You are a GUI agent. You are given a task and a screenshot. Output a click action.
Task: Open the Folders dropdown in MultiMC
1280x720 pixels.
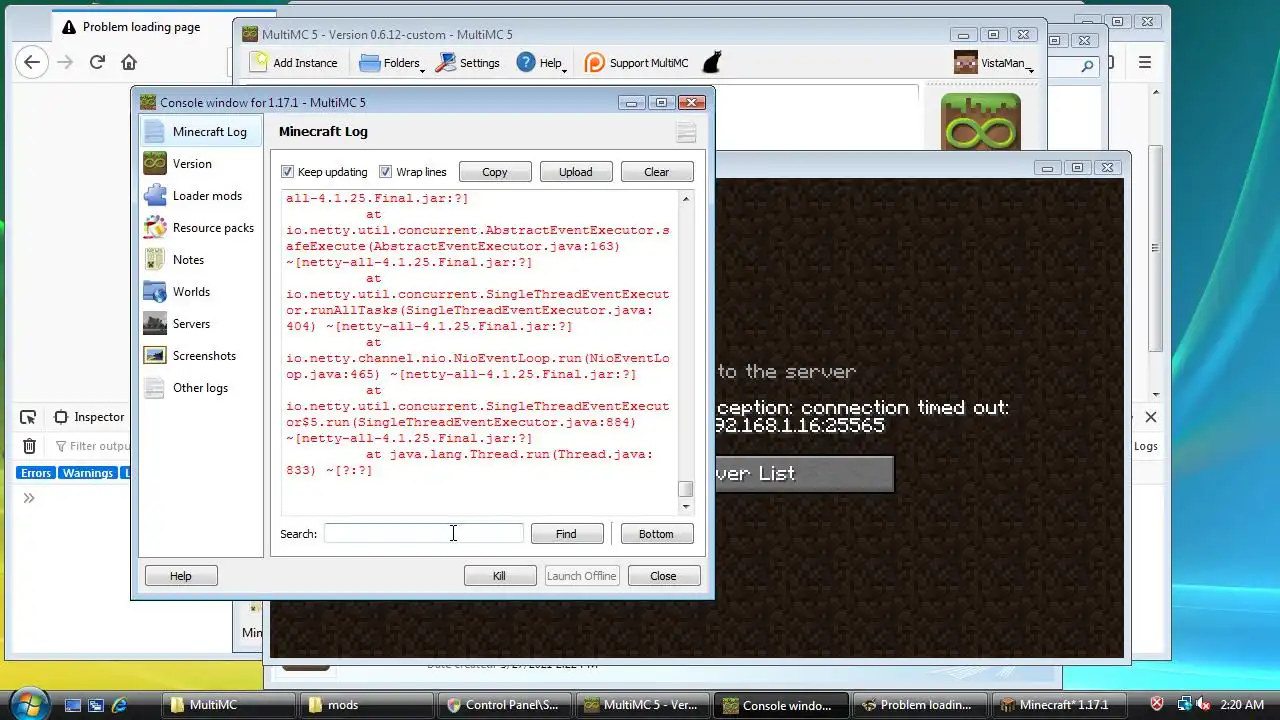tap(391, 63)
